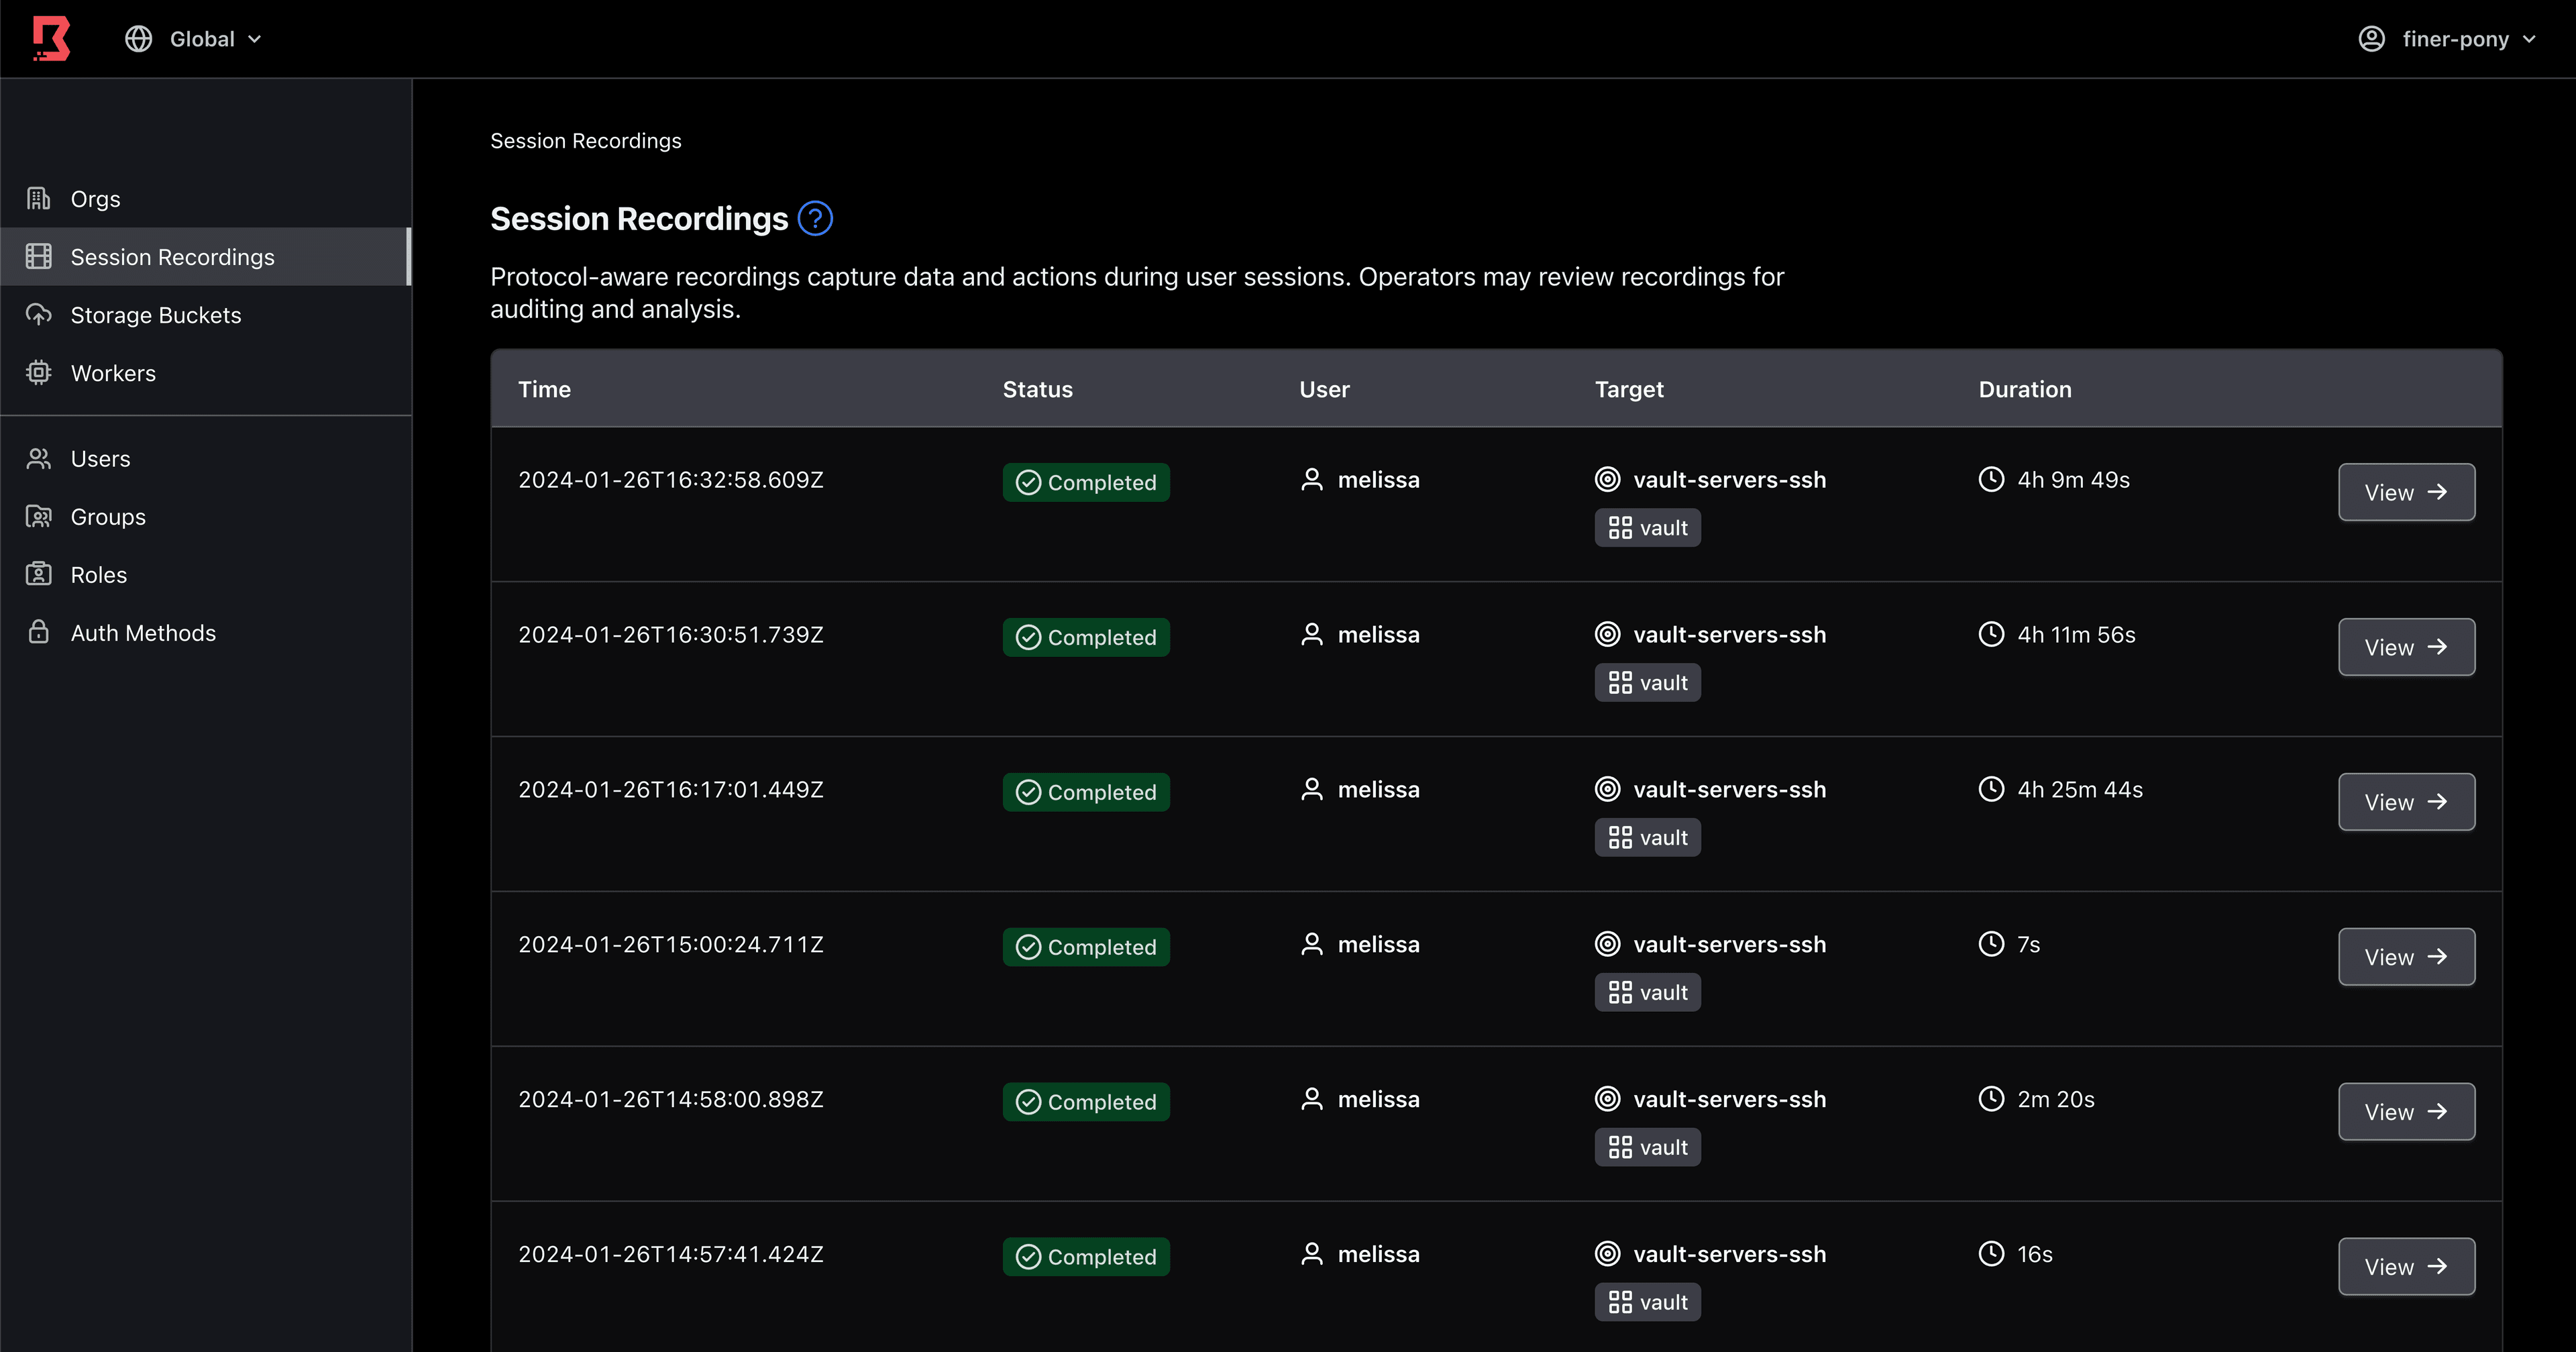This screenshot has height=1352, width=2576.
Task: Open the finer-pony user menu
Action: click(x=2455, y=39)
